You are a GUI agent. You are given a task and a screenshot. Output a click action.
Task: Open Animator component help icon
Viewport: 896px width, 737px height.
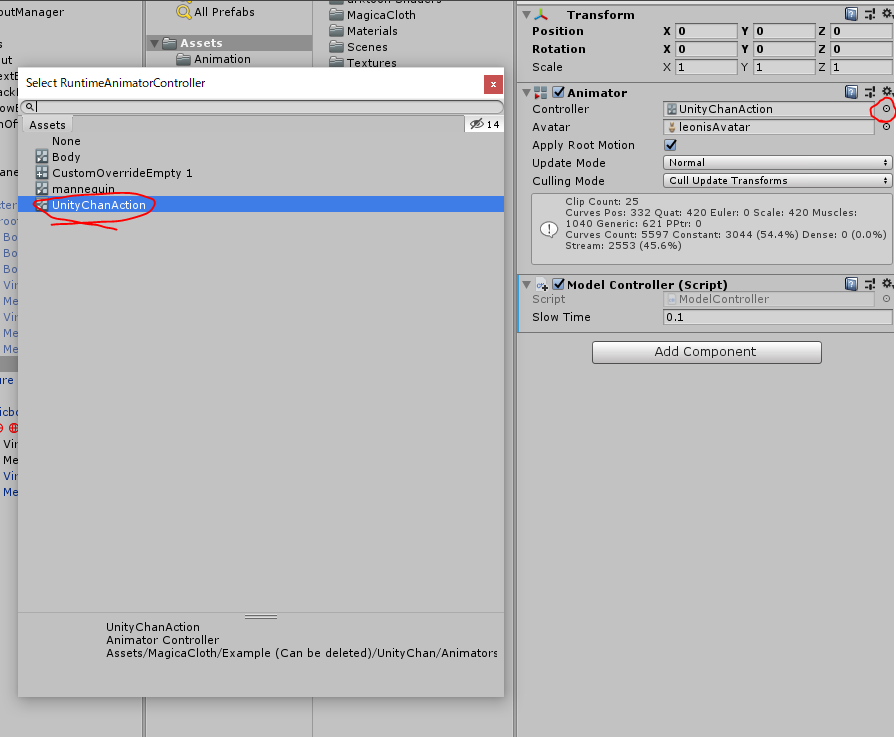pos(851,92)
